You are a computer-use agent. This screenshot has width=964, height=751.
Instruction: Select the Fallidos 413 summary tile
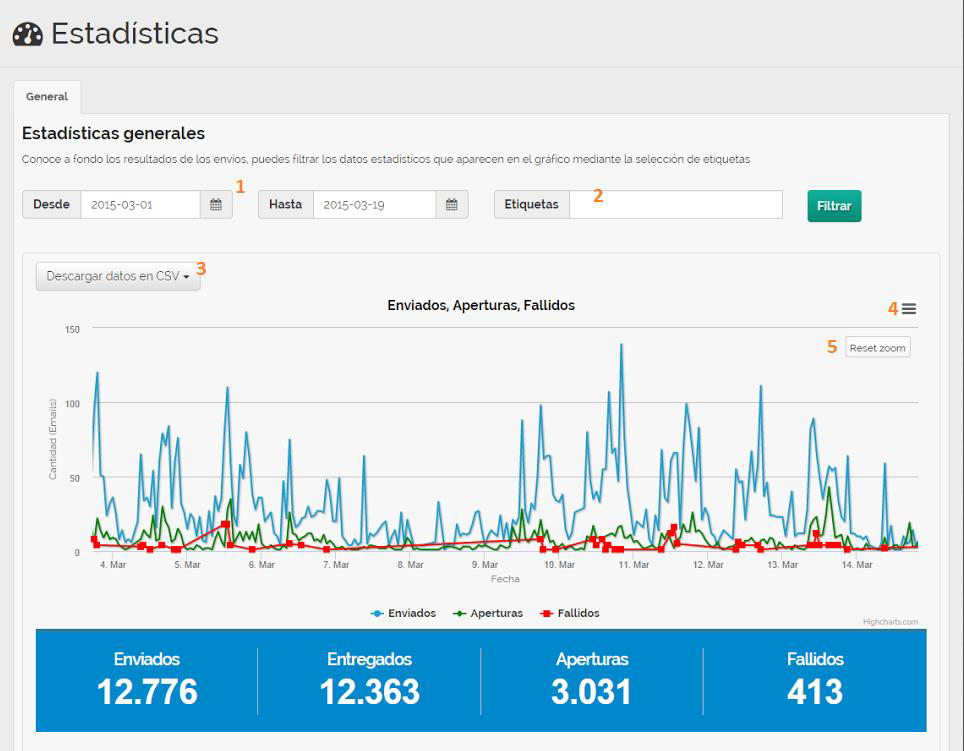815,680
